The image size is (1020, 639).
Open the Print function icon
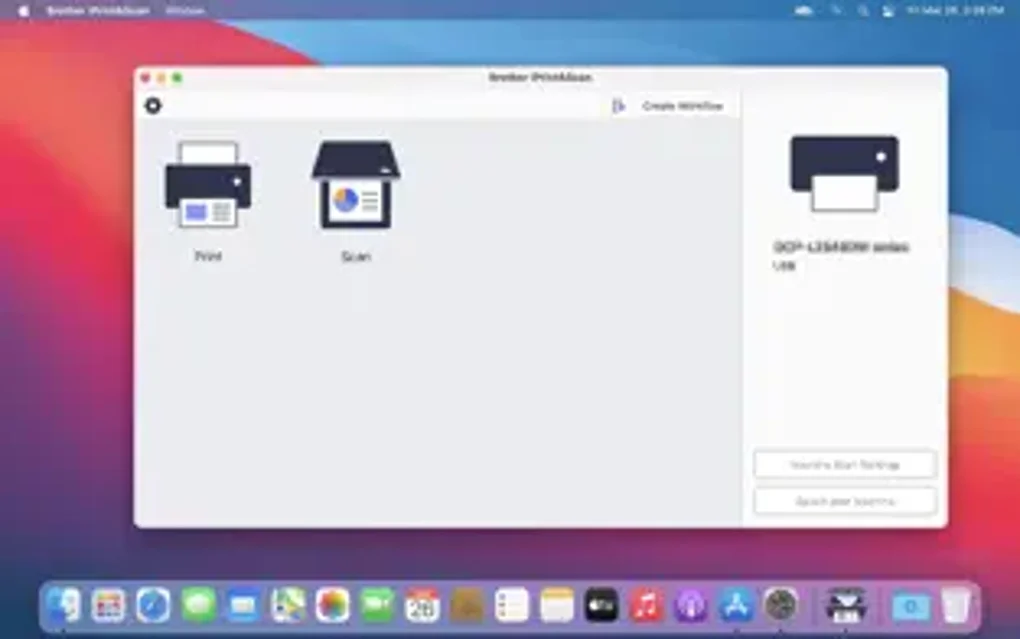[208, 185]
